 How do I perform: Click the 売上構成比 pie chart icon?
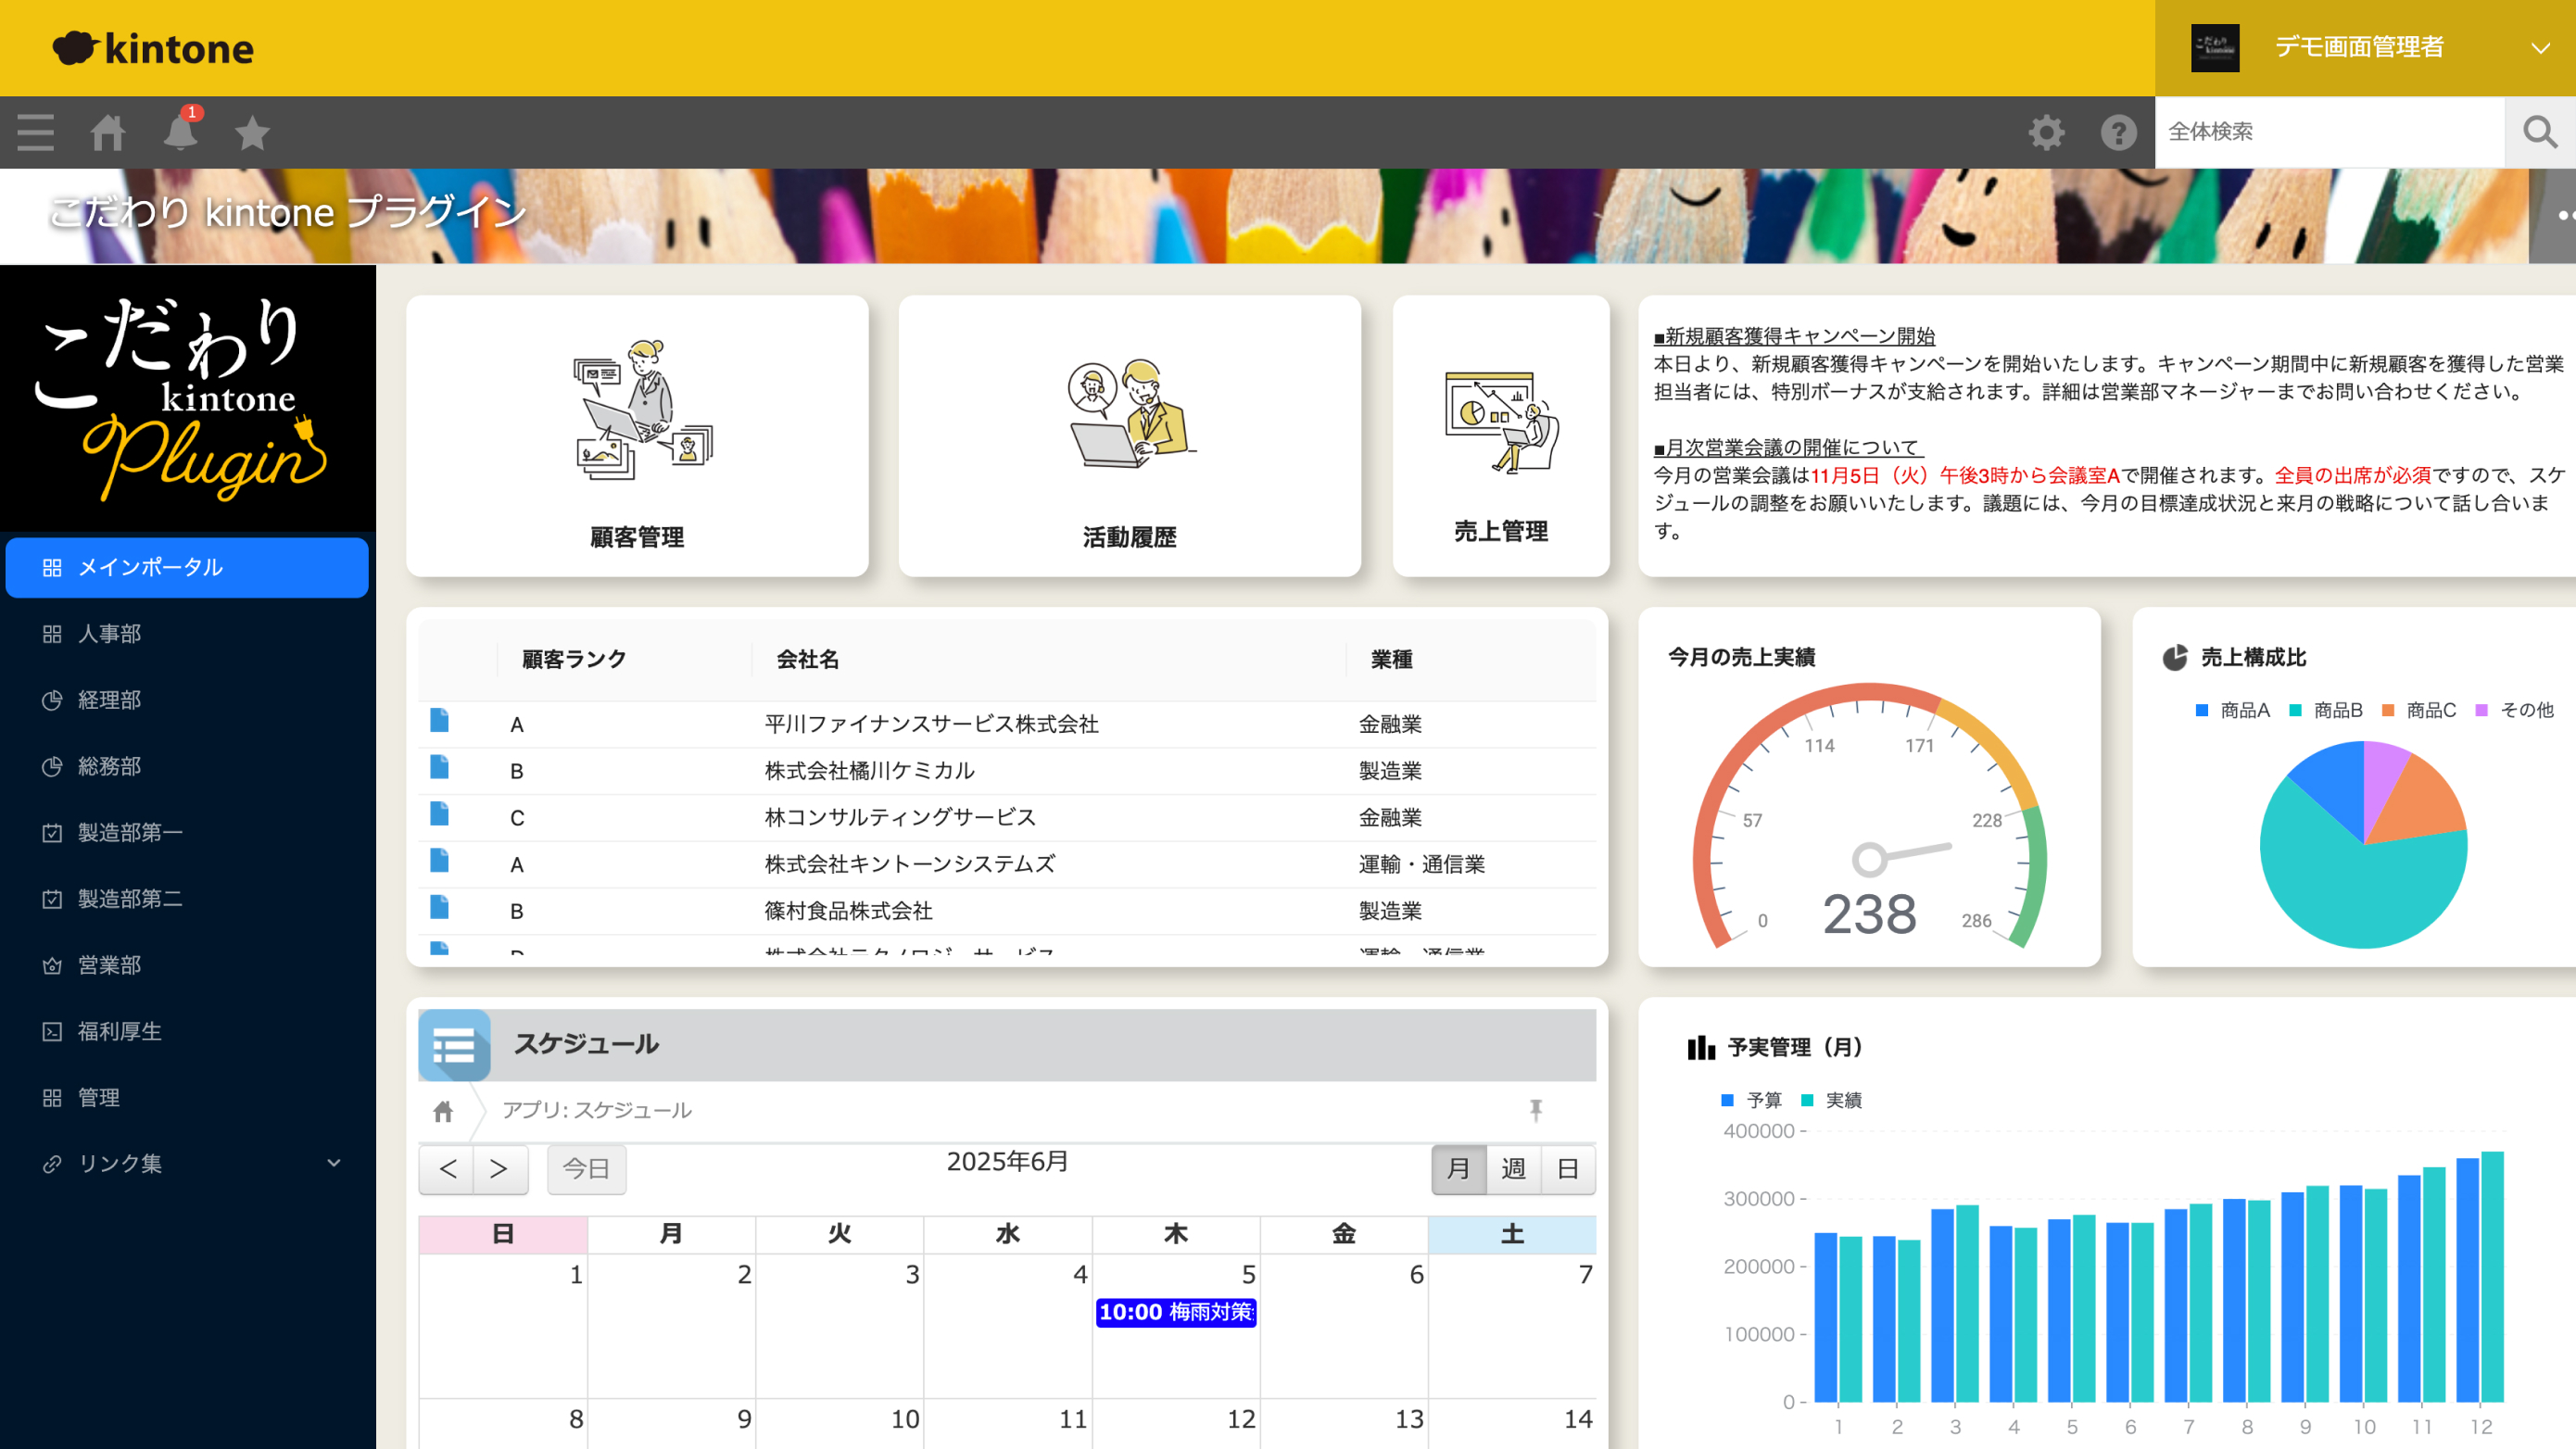[2175, 657]
